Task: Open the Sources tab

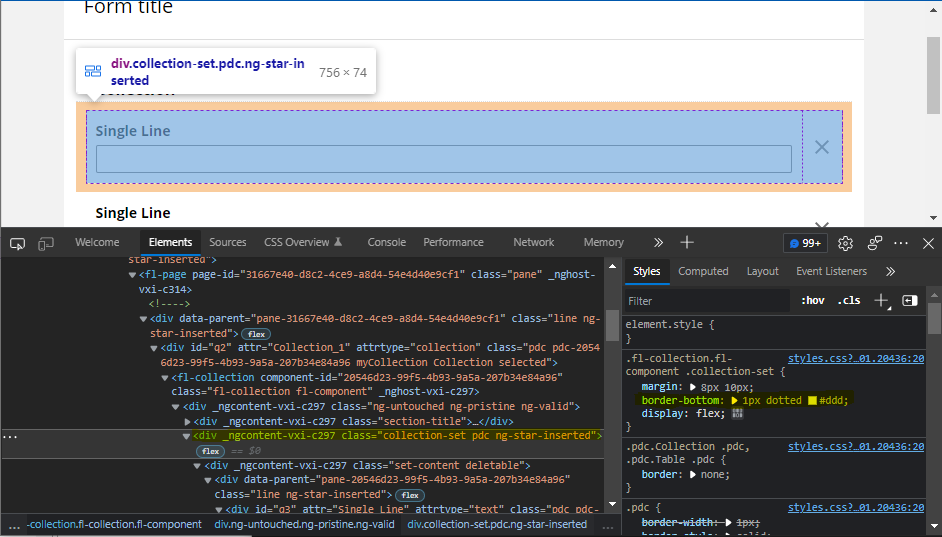Action: [228, 243]
